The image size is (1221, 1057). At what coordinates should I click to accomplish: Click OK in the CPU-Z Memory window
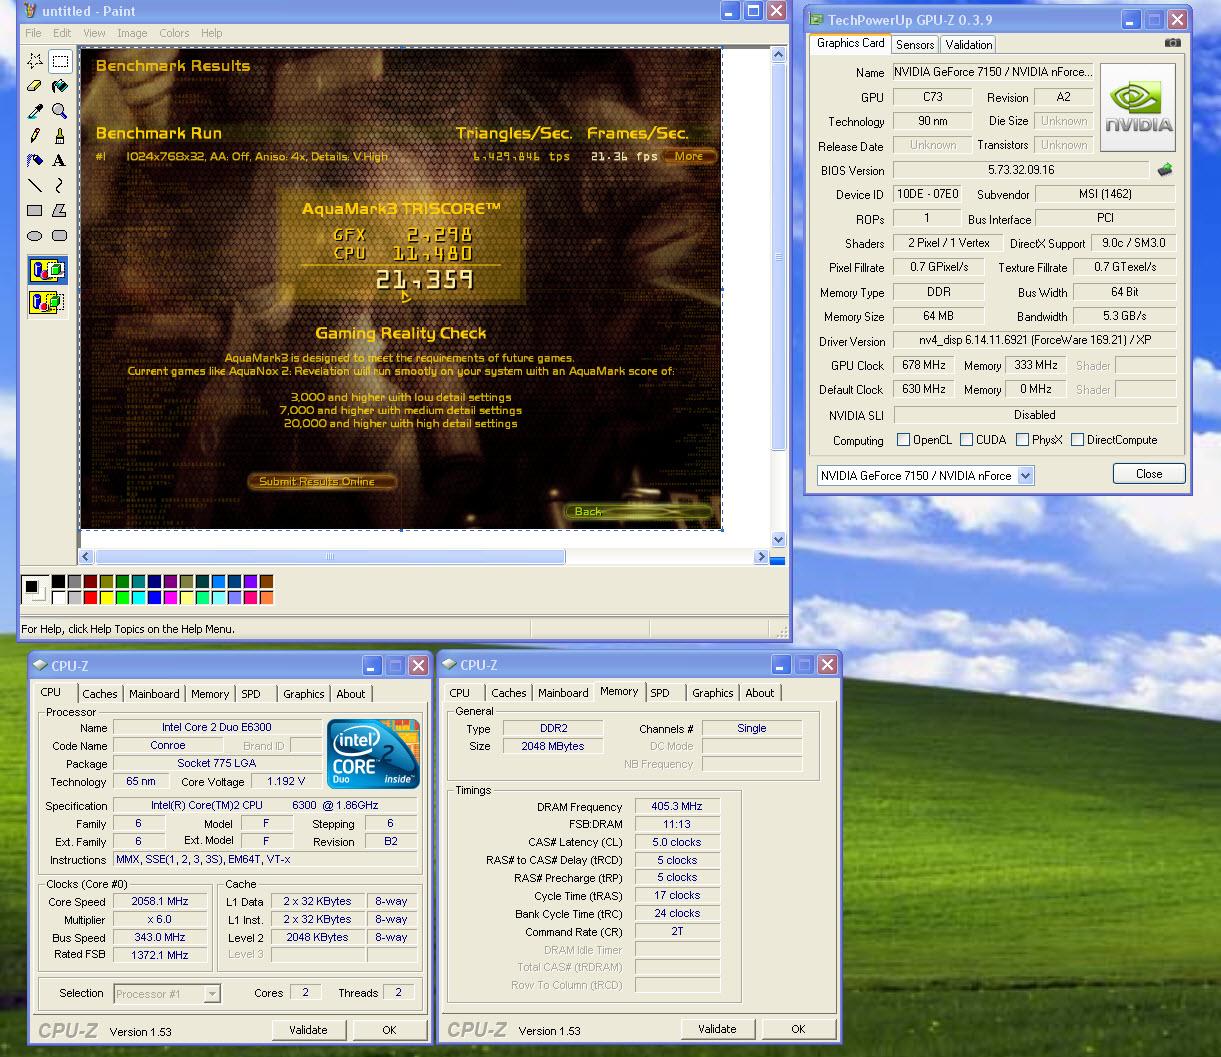tap(798, 1029)
